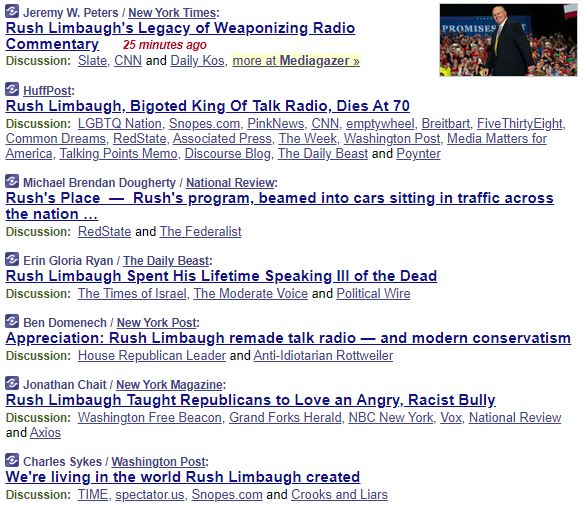
Task: Click permalink icon beside Charles Sykes
Action: 12,461
